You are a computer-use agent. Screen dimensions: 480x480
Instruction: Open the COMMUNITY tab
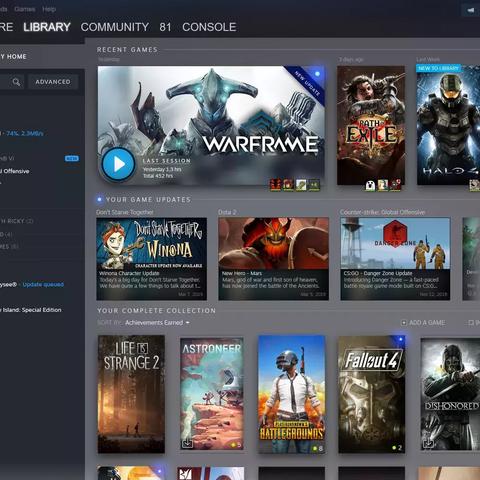(115, 27)
